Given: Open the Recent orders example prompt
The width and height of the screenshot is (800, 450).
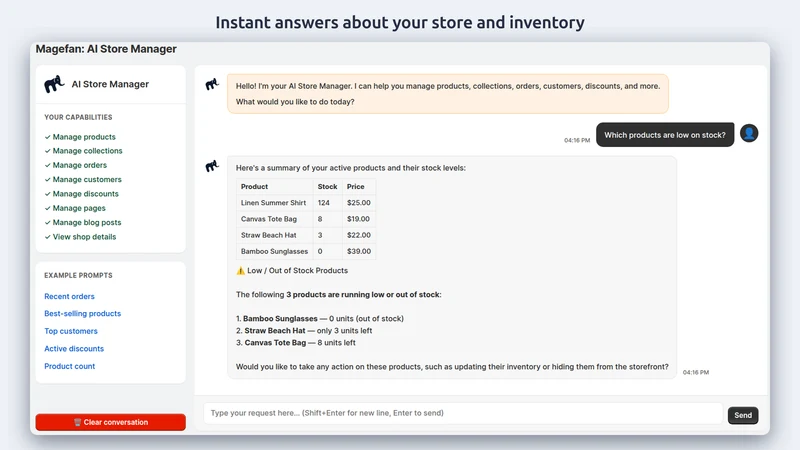Looking at the screenshot, I should [69, 296].
